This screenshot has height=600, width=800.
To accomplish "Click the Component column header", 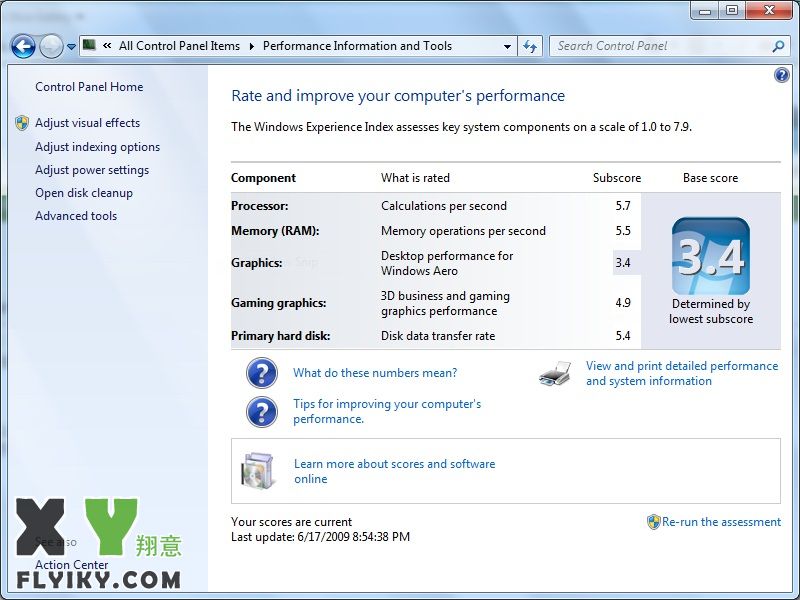I will pyautogui.click(x=263, y=178).
